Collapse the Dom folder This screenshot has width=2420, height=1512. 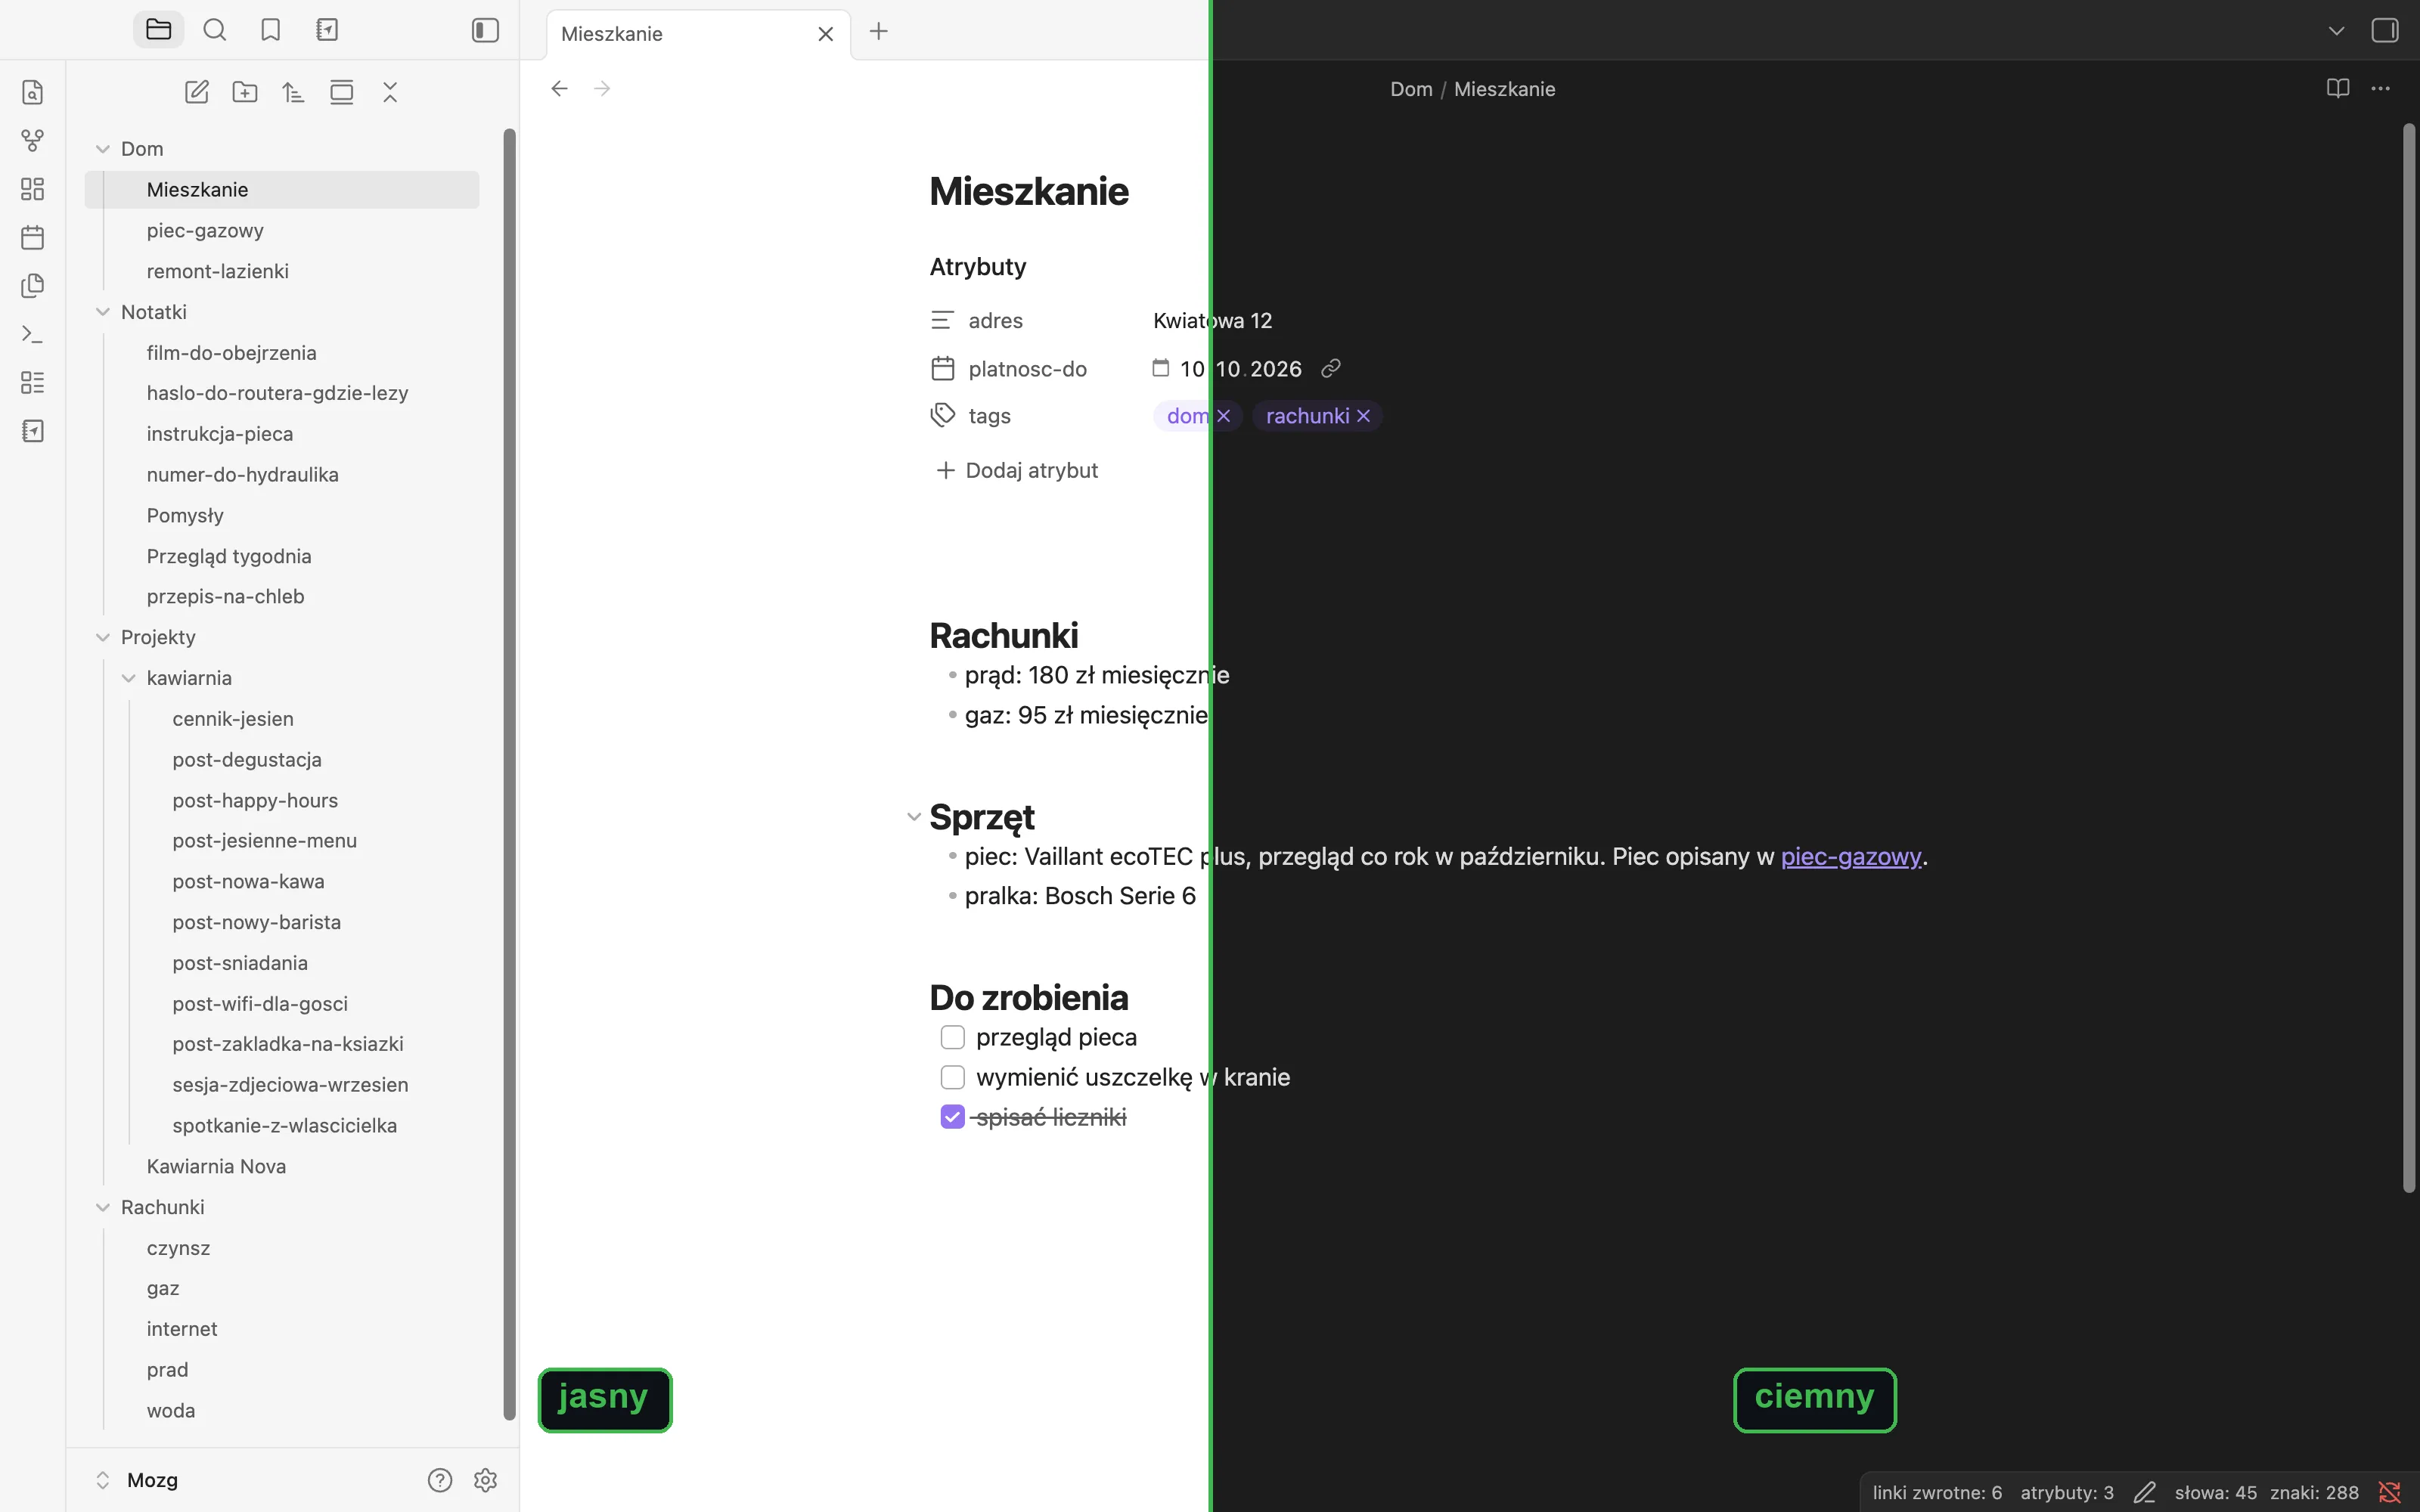point(102,149)
